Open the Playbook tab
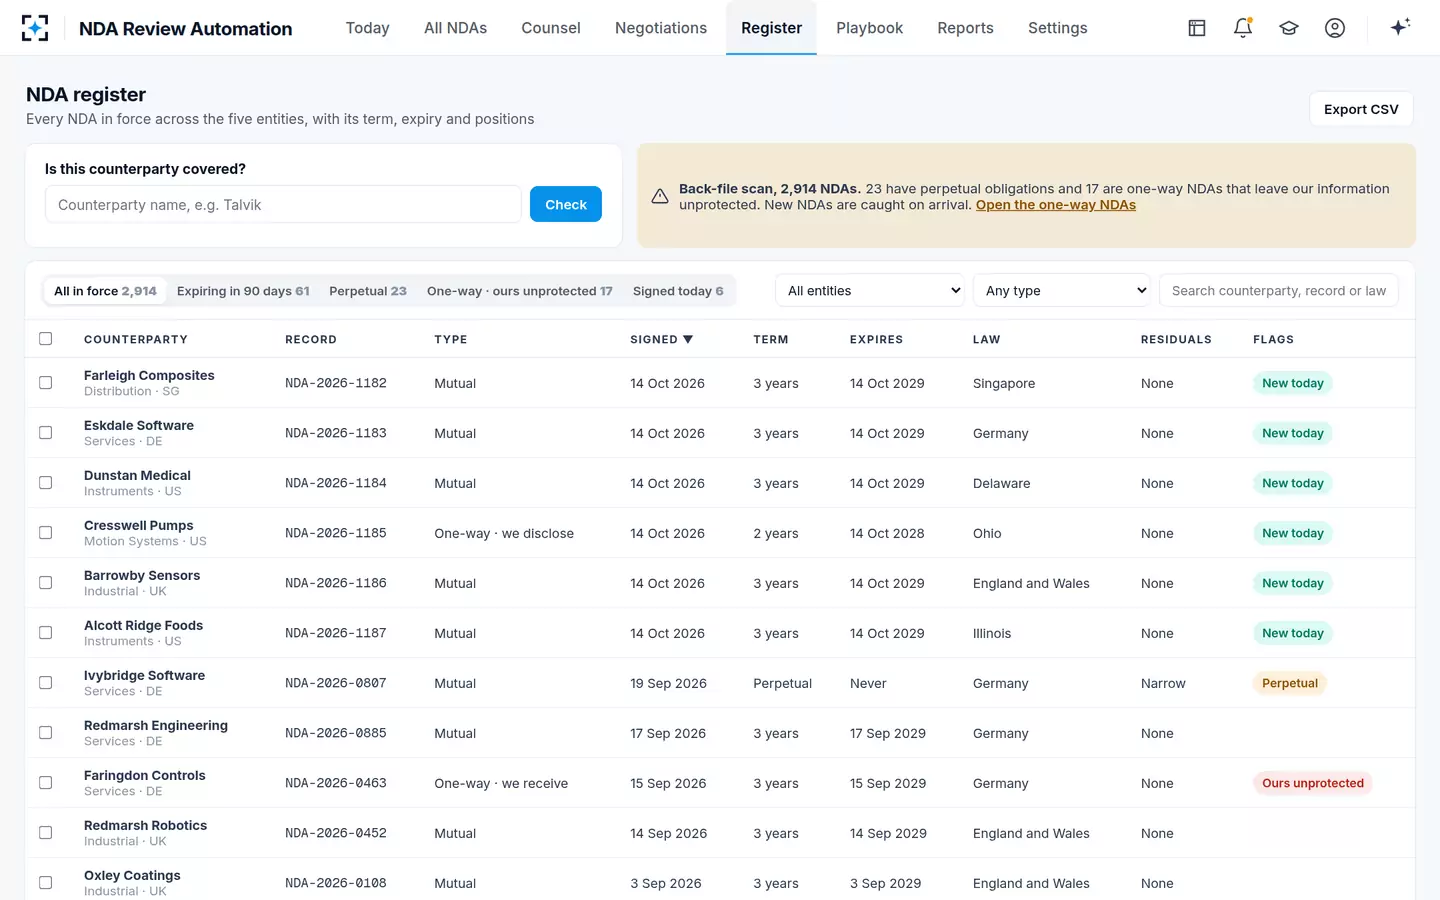Image resolution: width=1440 pixels, height=900 pixels. pos(869,28)
